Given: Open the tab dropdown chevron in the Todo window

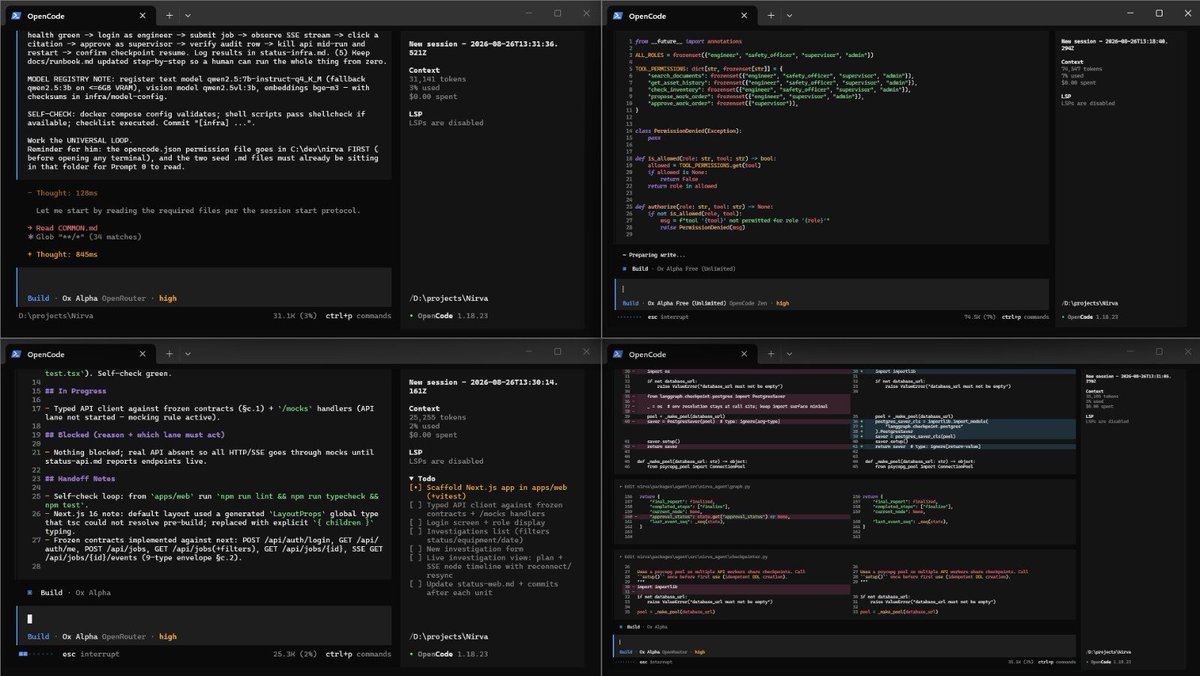Looking at the screenshot, I should [x=187, y=353].
